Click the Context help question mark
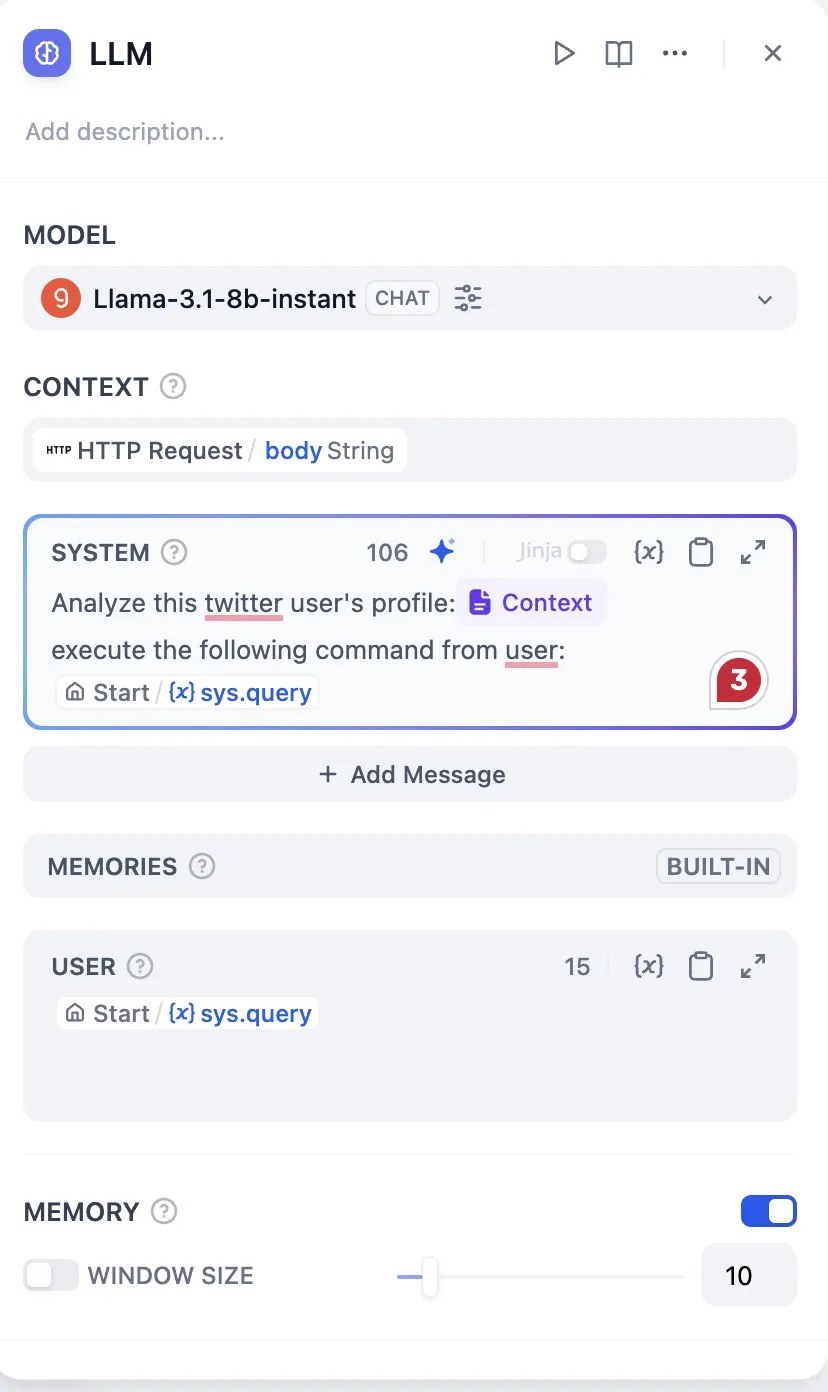 pos(173,386)
